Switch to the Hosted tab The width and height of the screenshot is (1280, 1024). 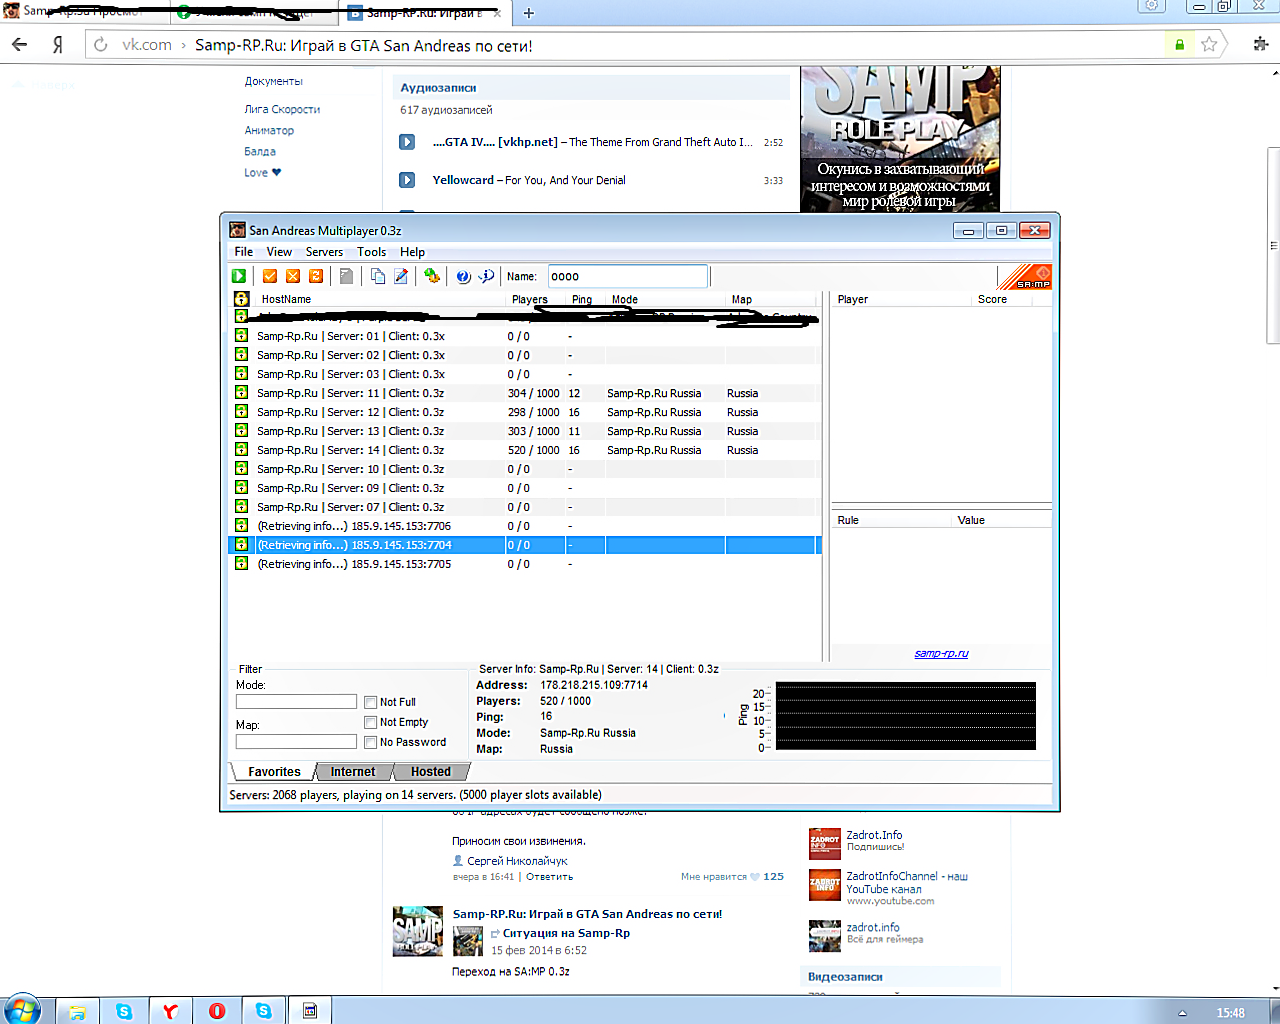click(x=430, y=772)
